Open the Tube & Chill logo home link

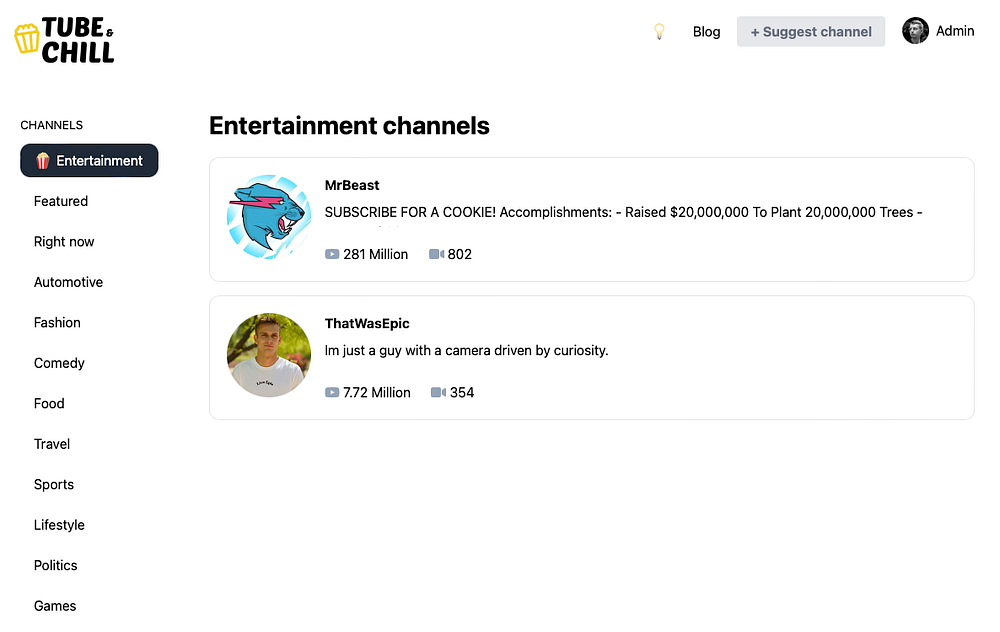pos(64,40)
